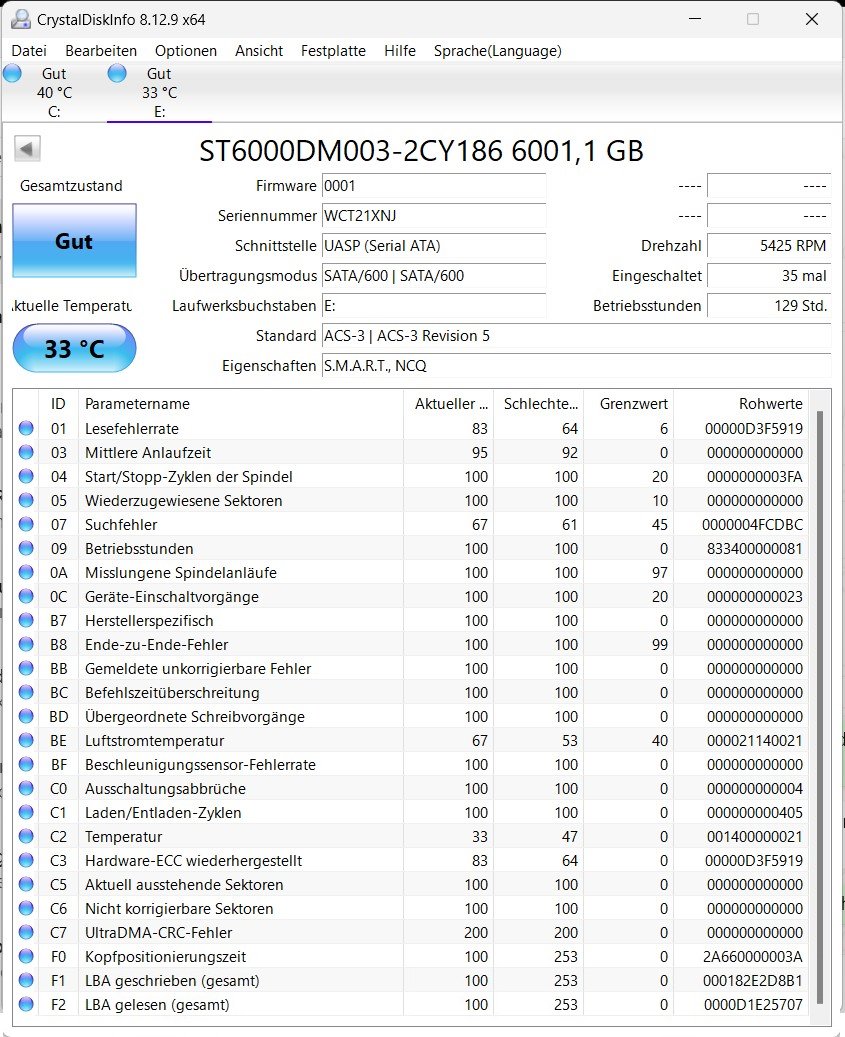Image resolution: width=845 pixels, height=1037 pixels.
Task: Select the status dot next to Temperatur row
Action: coord(26,836)
